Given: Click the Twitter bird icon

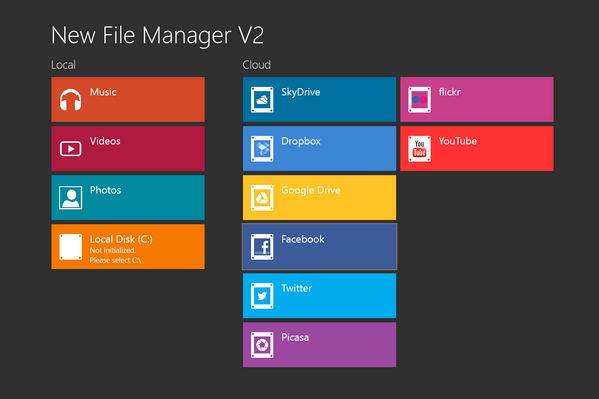Looking at the screenshot, I should (262, 296).
